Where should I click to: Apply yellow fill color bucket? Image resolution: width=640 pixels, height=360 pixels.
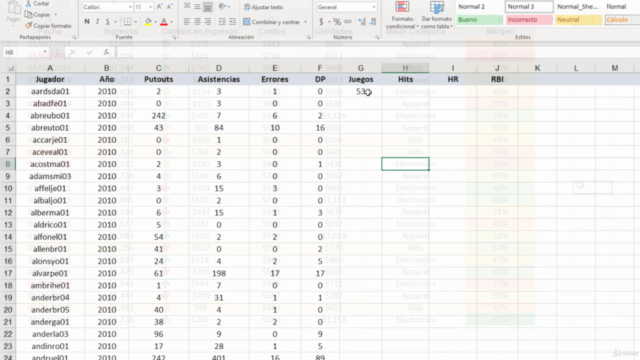pyautogui.click(x=148, y=22)
